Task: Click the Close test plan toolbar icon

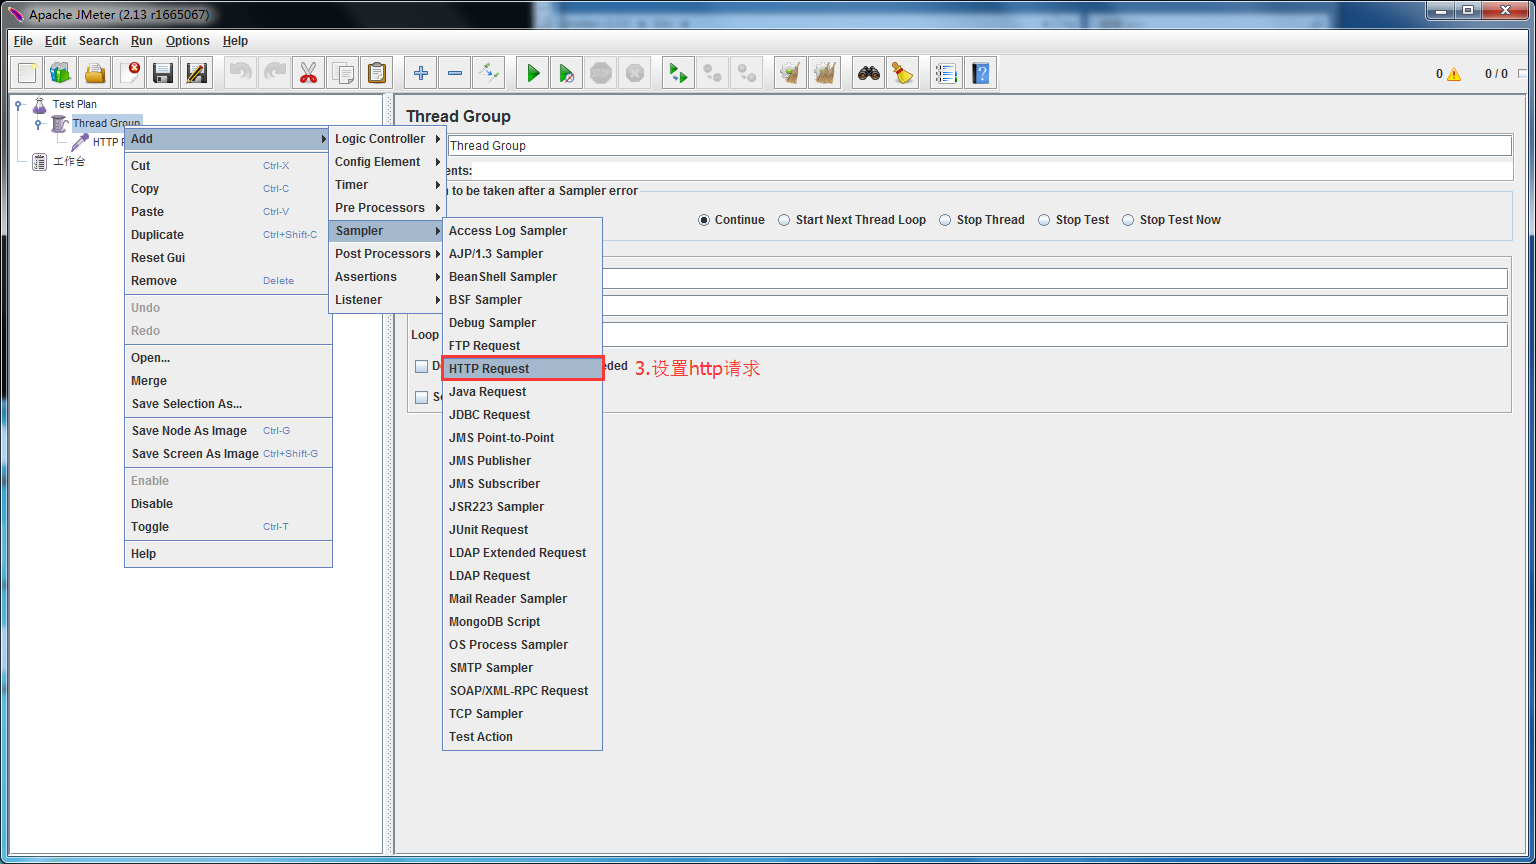Action: 129,73
